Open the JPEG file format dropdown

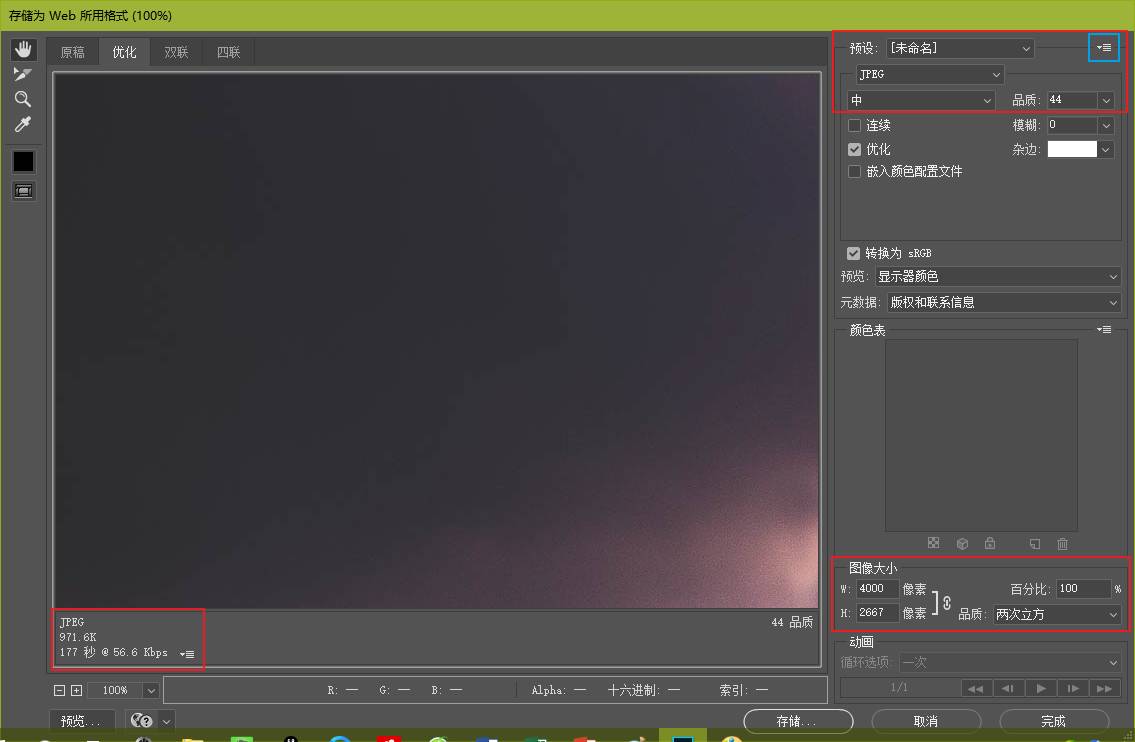click(x=929, y=75)
